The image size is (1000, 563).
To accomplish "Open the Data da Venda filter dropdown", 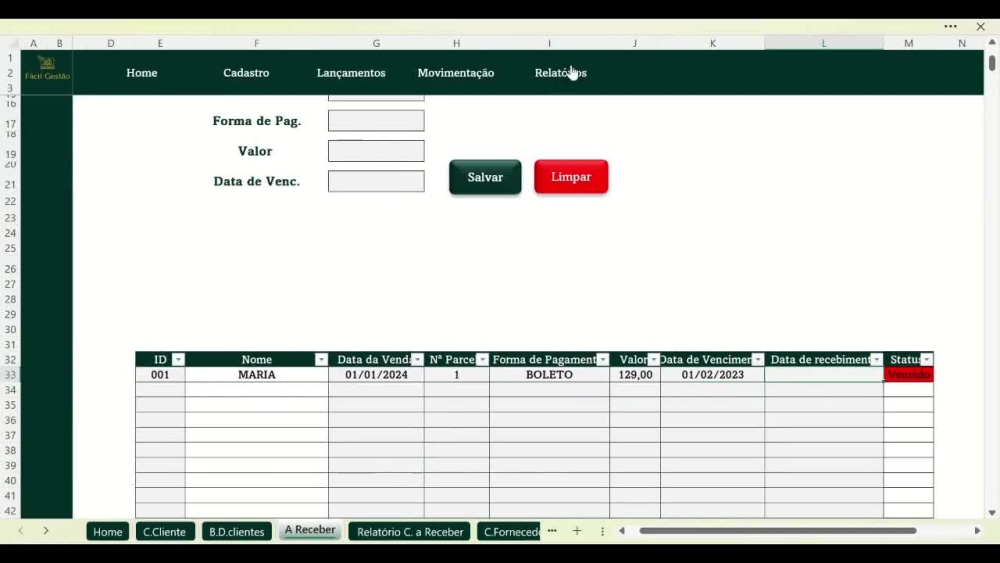I will click(x=417, y=360).
